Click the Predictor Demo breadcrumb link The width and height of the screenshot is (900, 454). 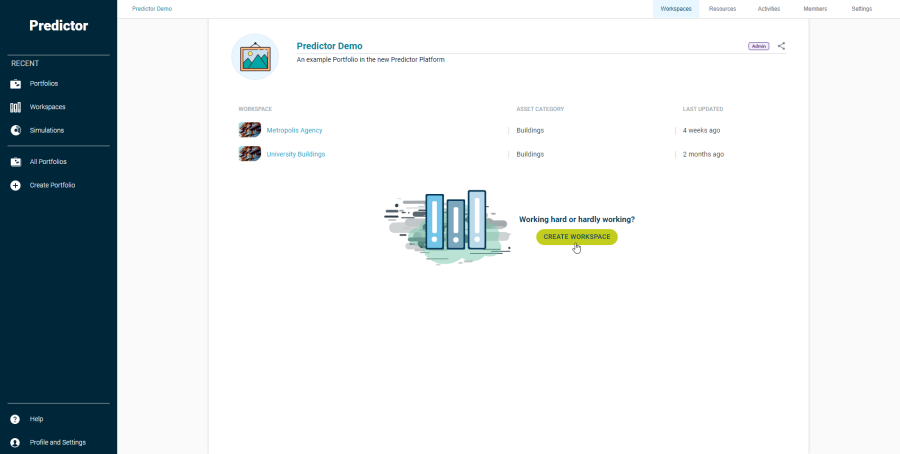point(152,9)
